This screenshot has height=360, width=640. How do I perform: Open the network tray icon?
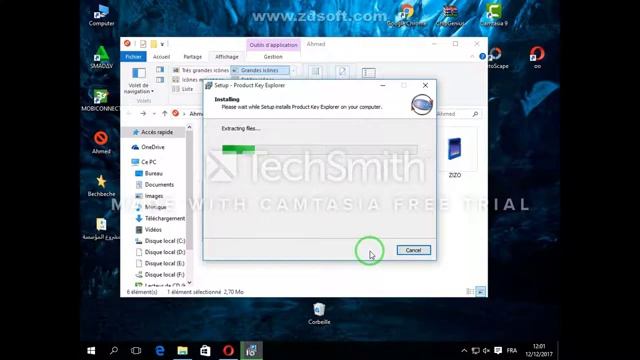coord(476,351)
